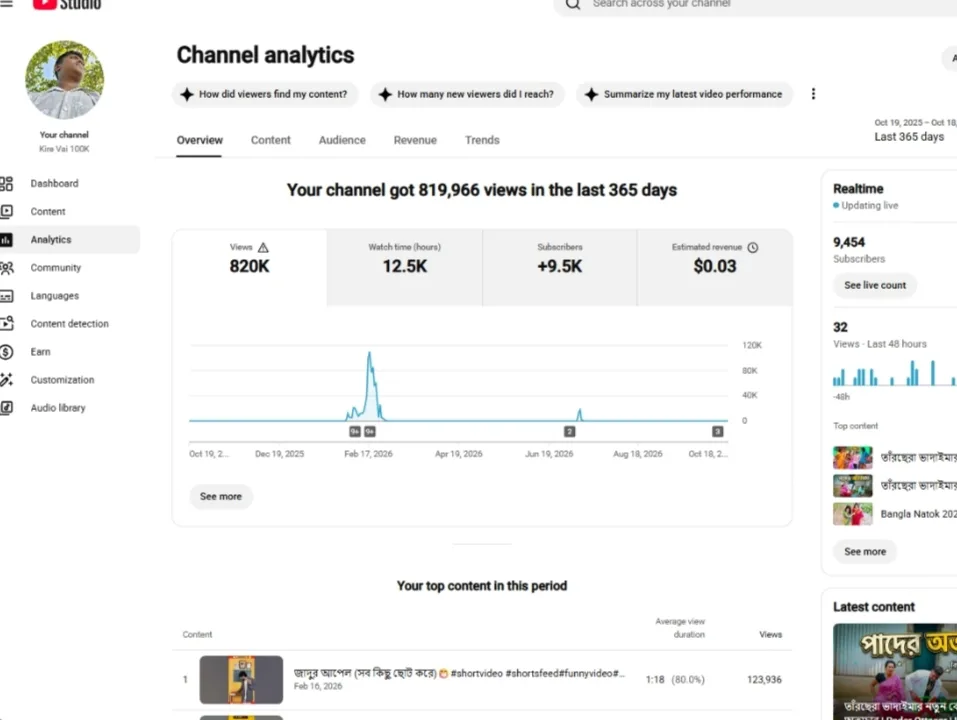This screenshot has width=957, height=720.
Task: Click the Audio library sidebar icon
Action: point(7,408)
